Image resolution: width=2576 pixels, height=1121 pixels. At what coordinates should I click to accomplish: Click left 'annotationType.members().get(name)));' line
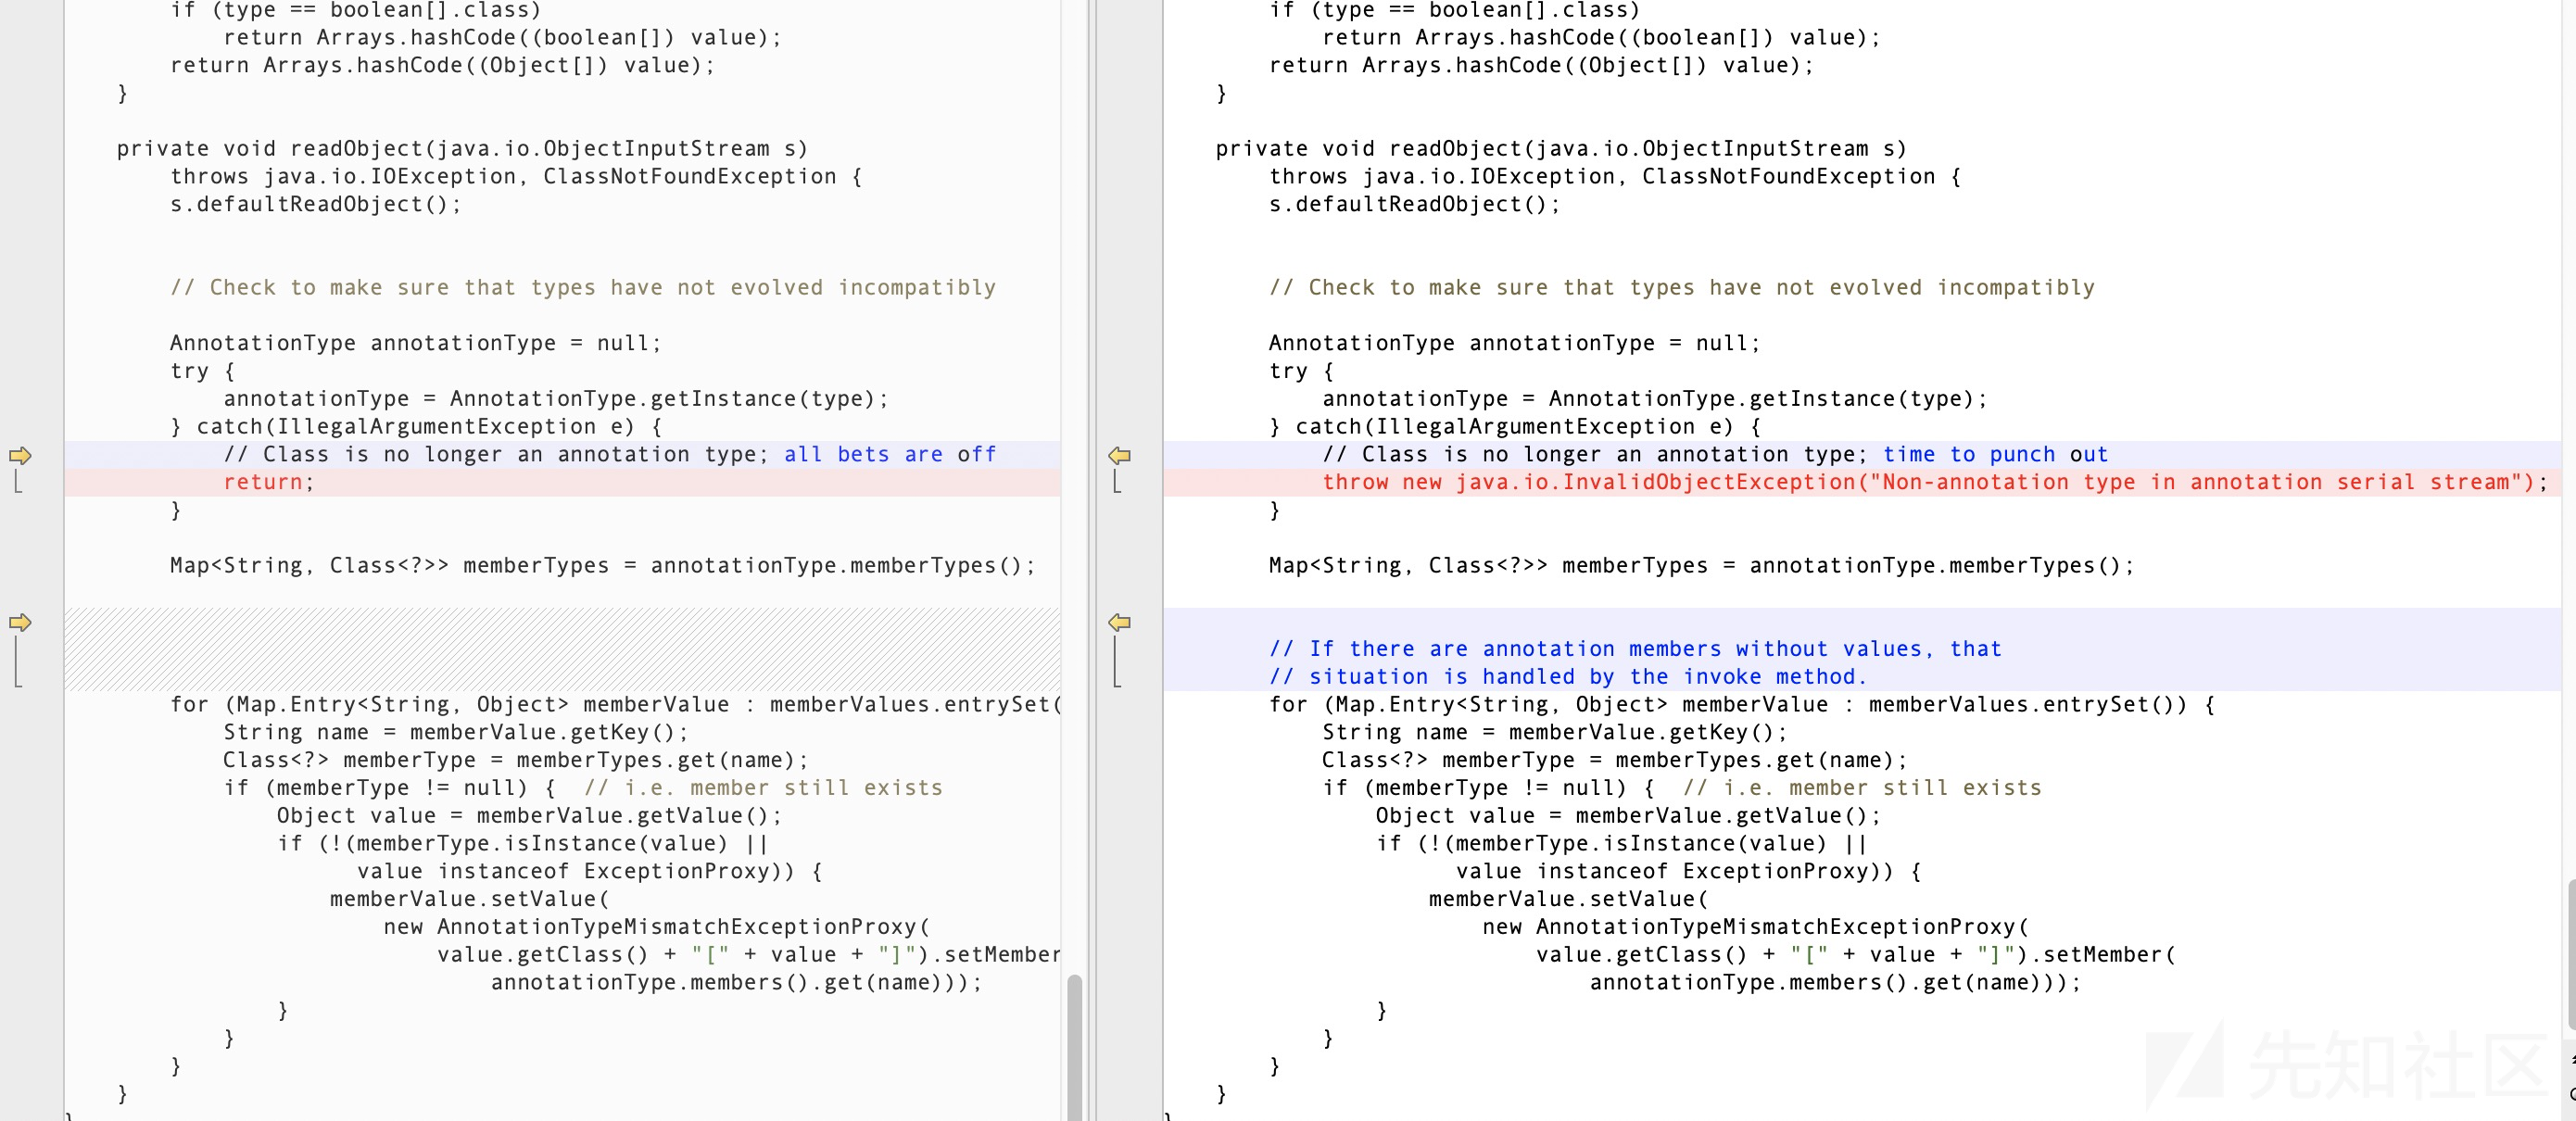(737, 983)
